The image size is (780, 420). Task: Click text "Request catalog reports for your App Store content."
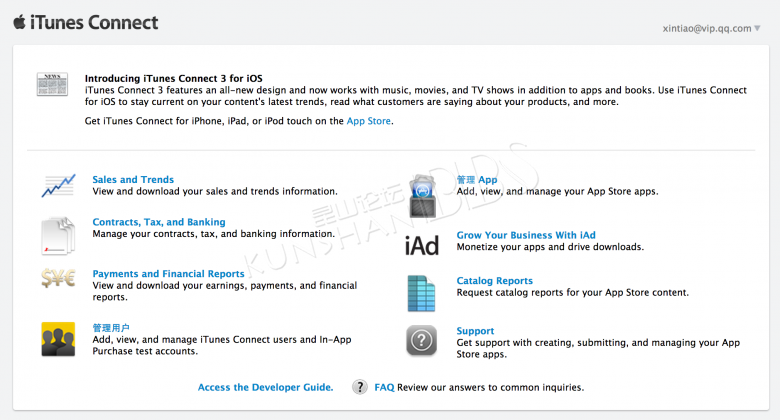pos(573,293)
